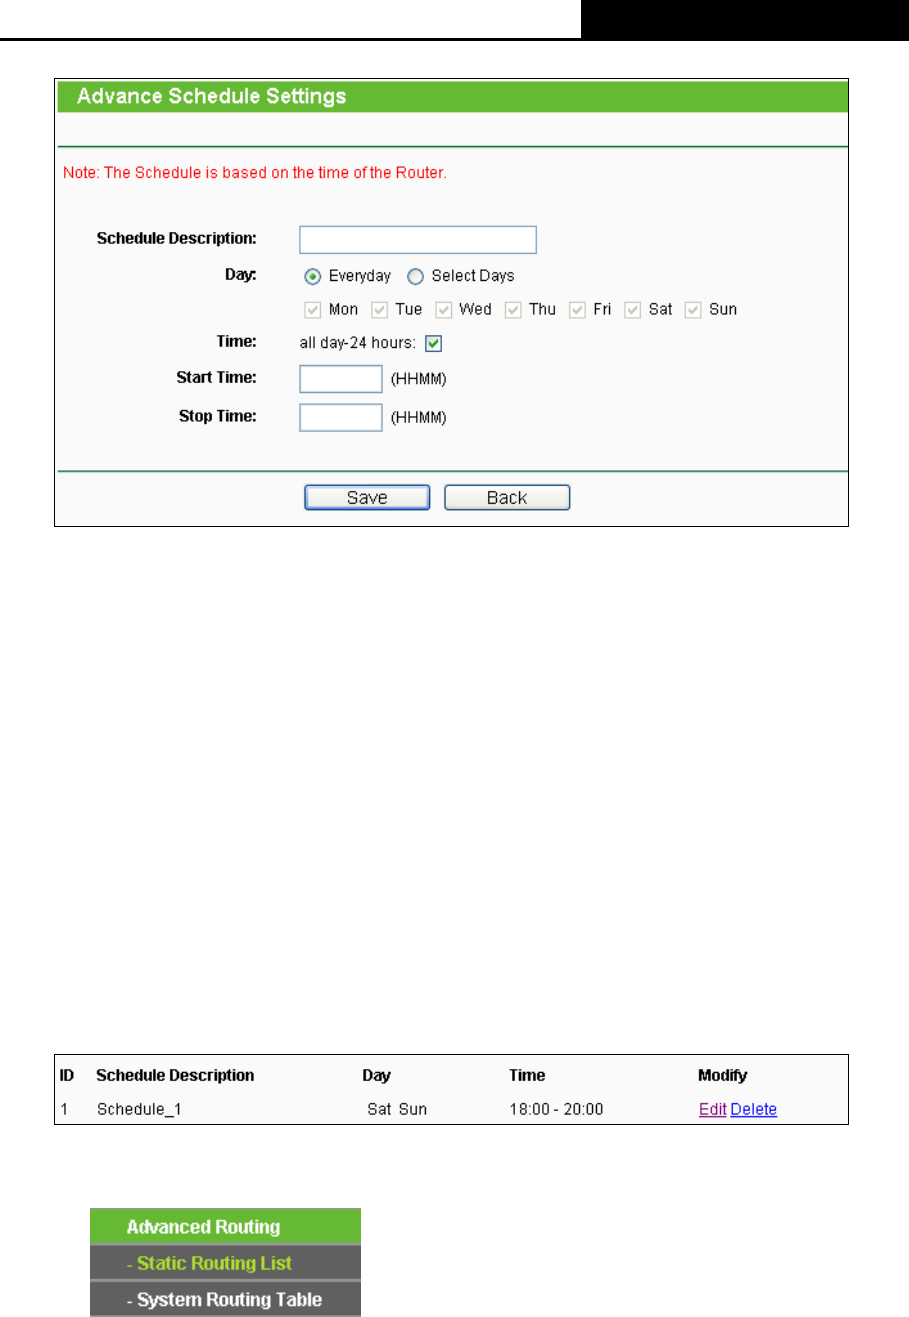Click the red router time note
The image size is (909, 1317).
pos(255,172)
